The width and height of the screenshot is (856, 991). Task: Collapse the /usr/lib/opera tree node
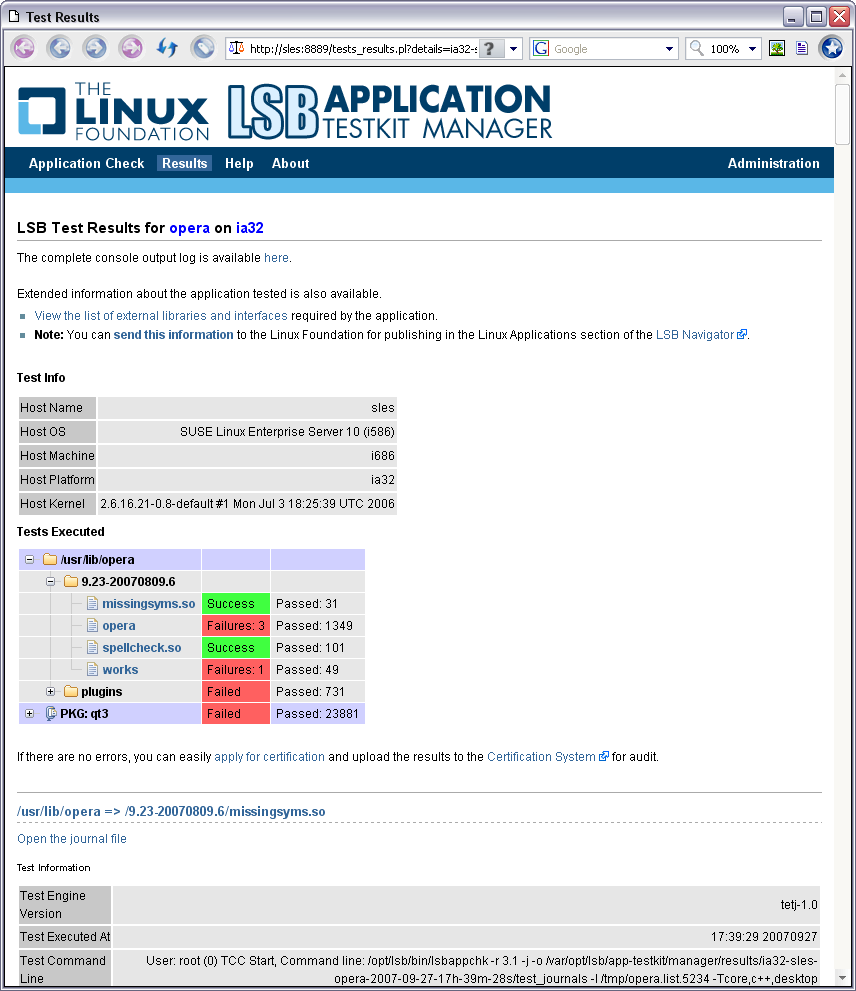[29, 559]
